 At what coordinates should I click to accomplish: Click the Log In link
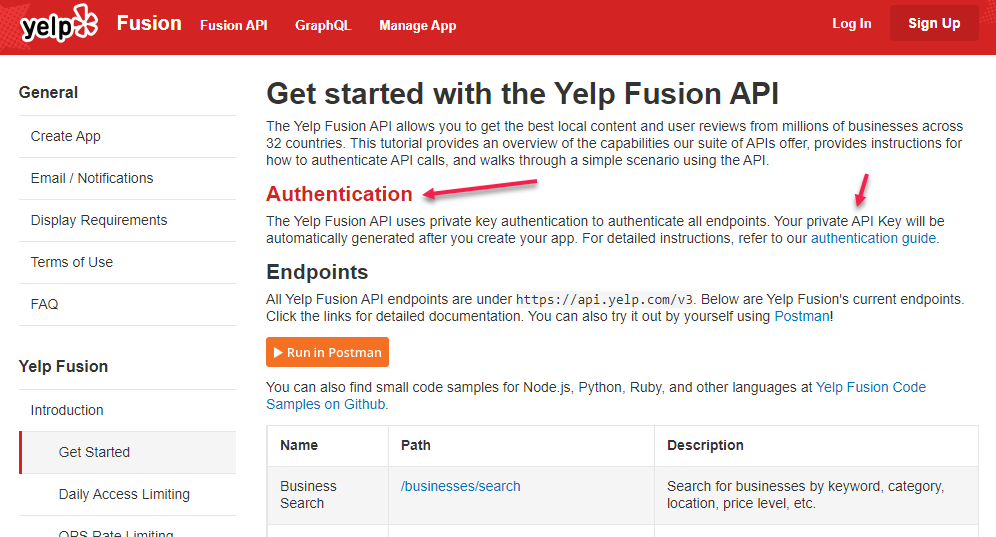tap(851, 24)
